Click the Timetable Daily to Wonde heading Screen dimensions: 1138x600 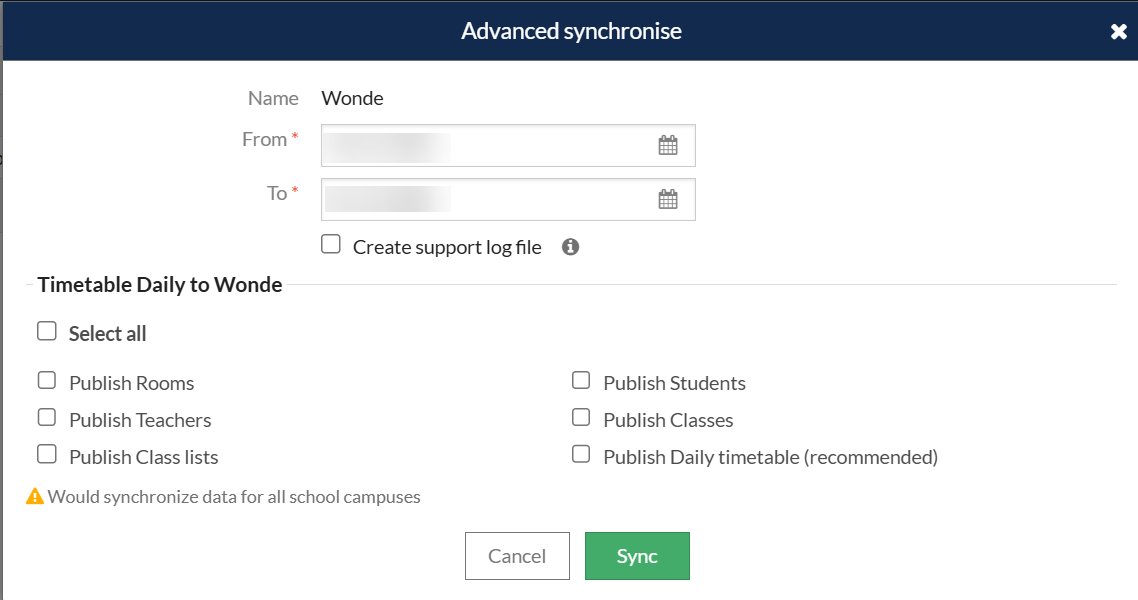(160, 285)
